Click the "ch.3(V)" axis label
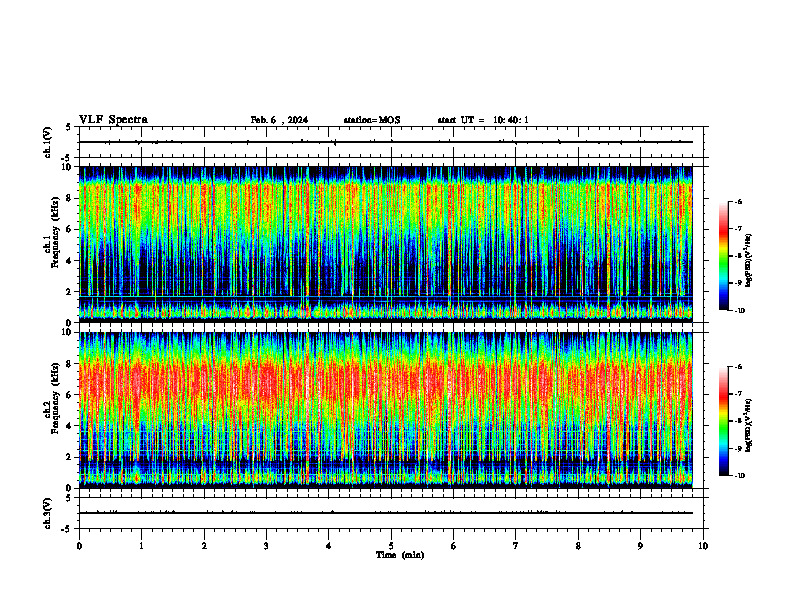Screen dimensions: 792x612 [x=47, y=514]
